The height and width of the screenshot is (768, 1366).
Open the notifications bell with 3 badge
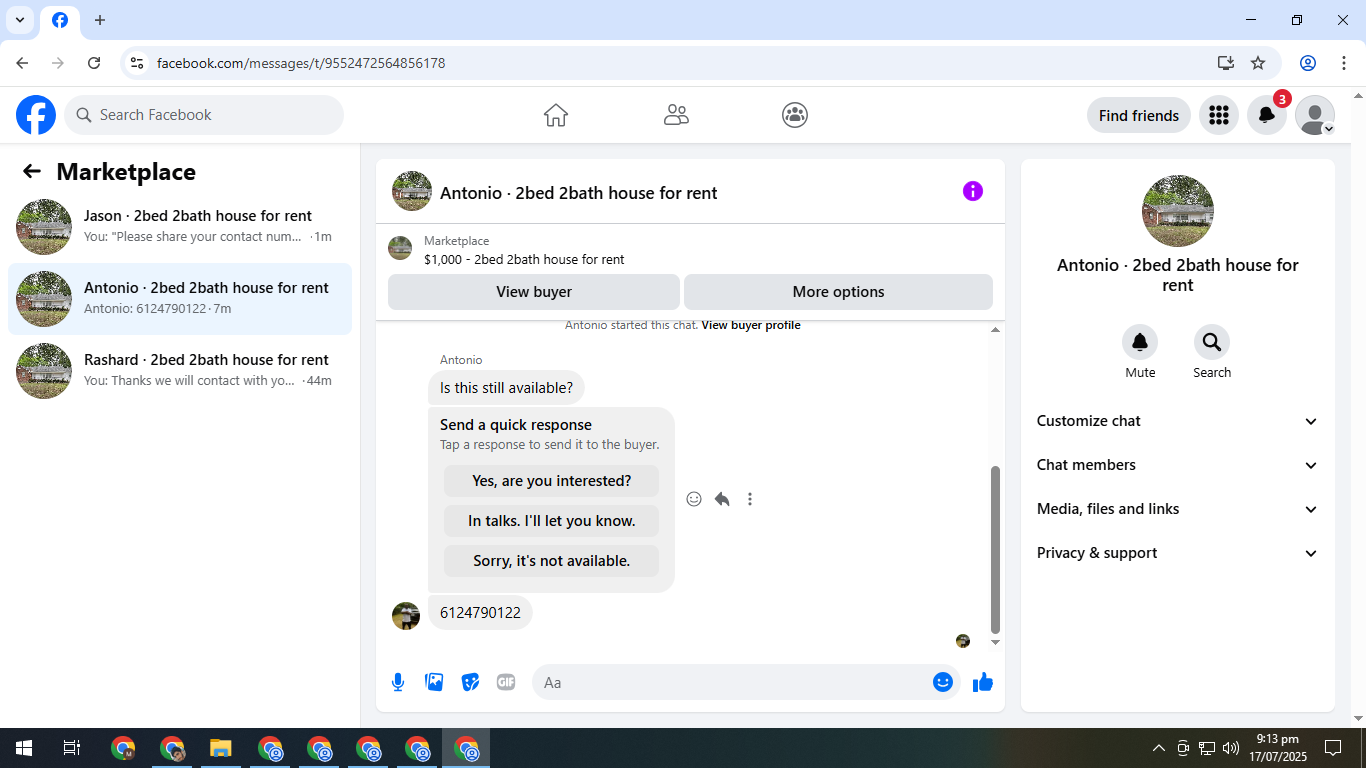1266,115
